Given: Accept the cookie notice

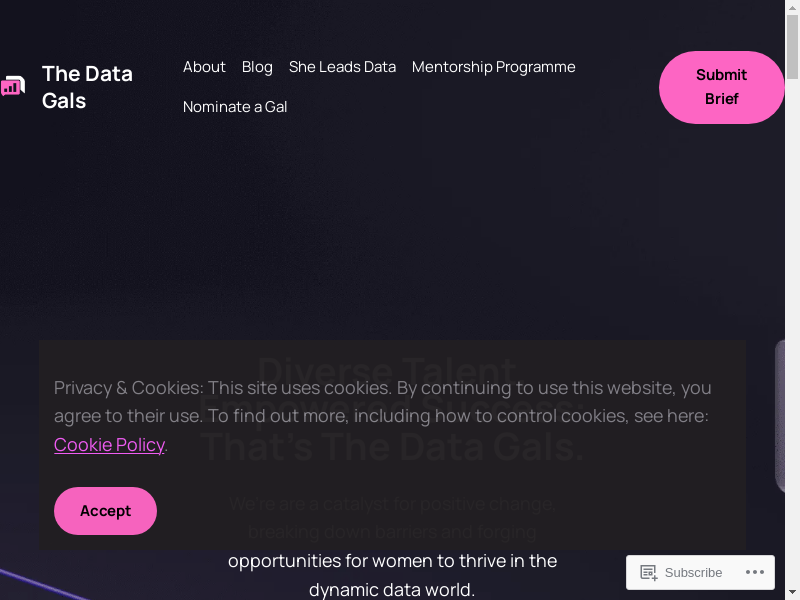Looking at the screenshot, I should coord(105,511).
